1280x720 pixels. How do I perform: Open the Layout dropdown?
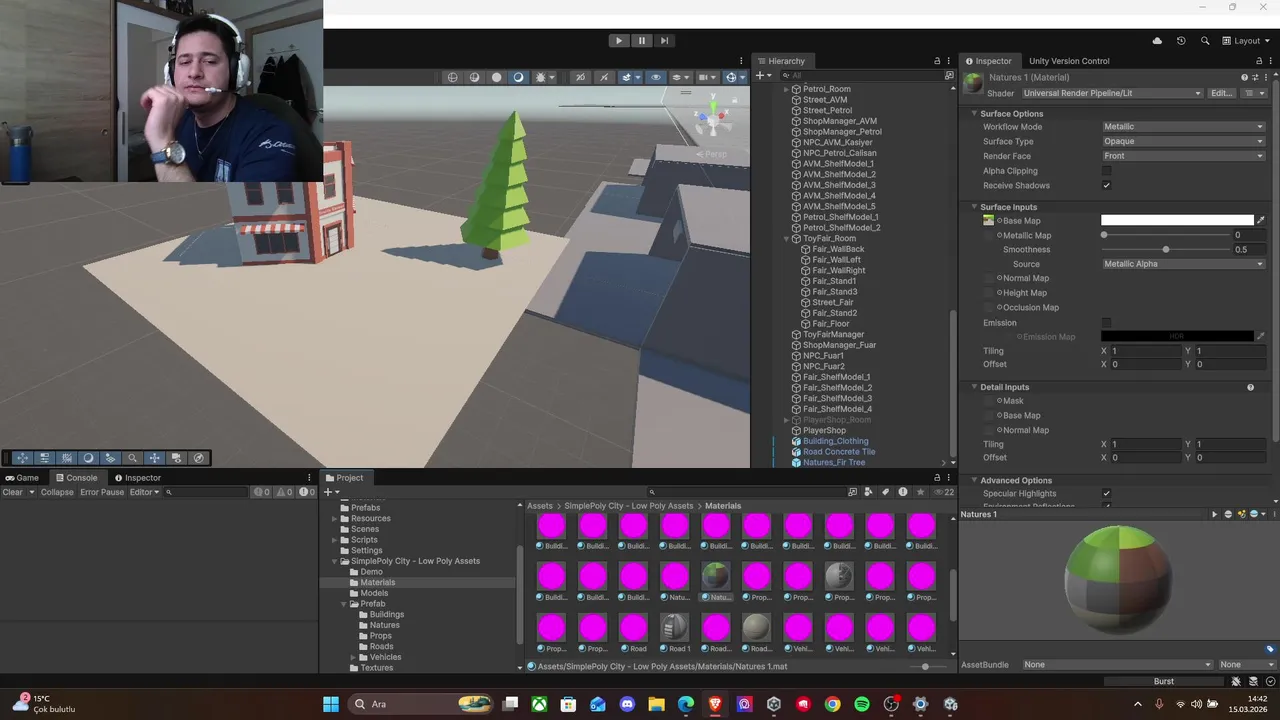[x=1247, y=41]
